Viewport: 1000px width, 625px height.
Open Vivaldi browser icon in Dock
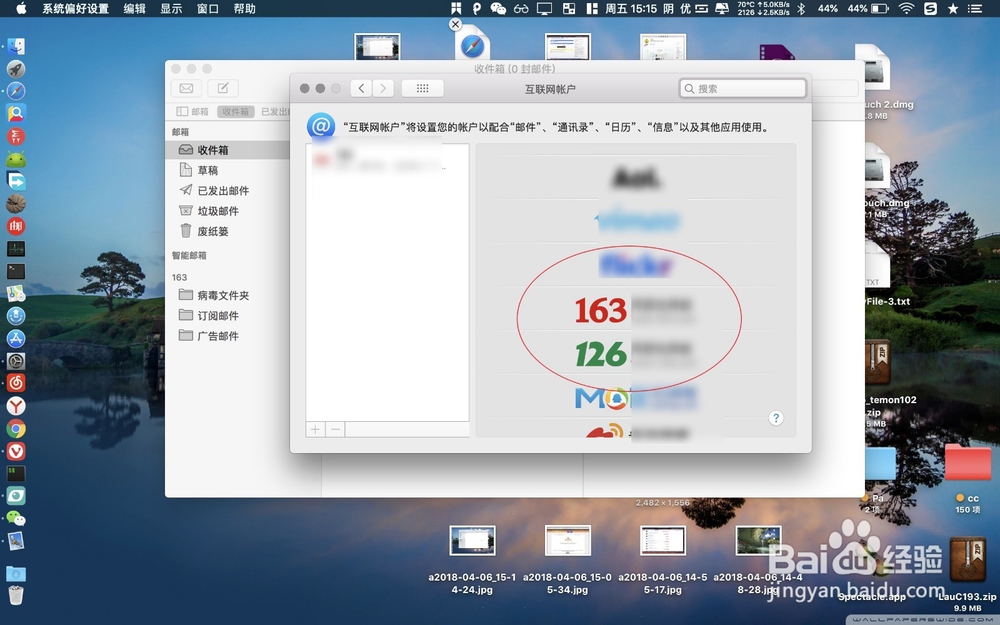coord(16,451)
